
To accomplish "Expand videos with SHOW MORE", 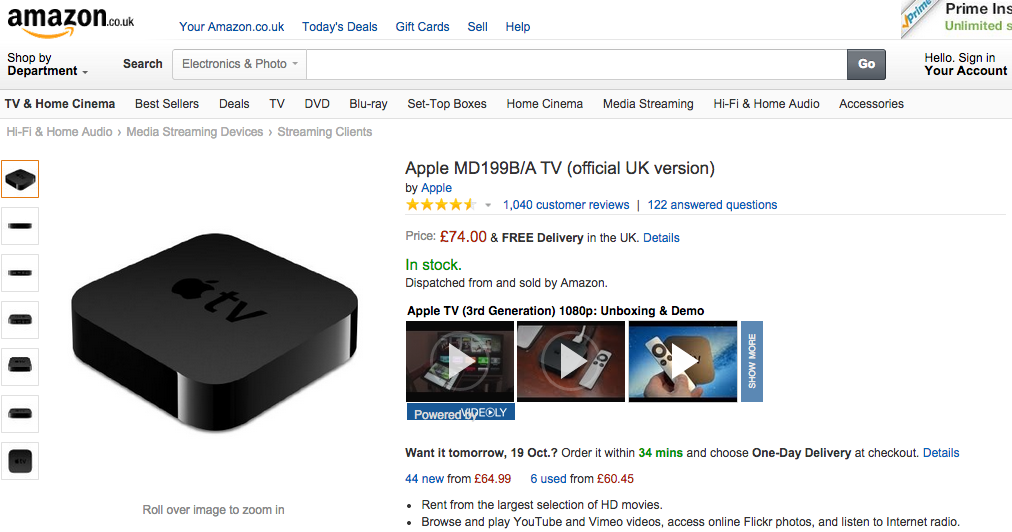I will tap(752, 361).
